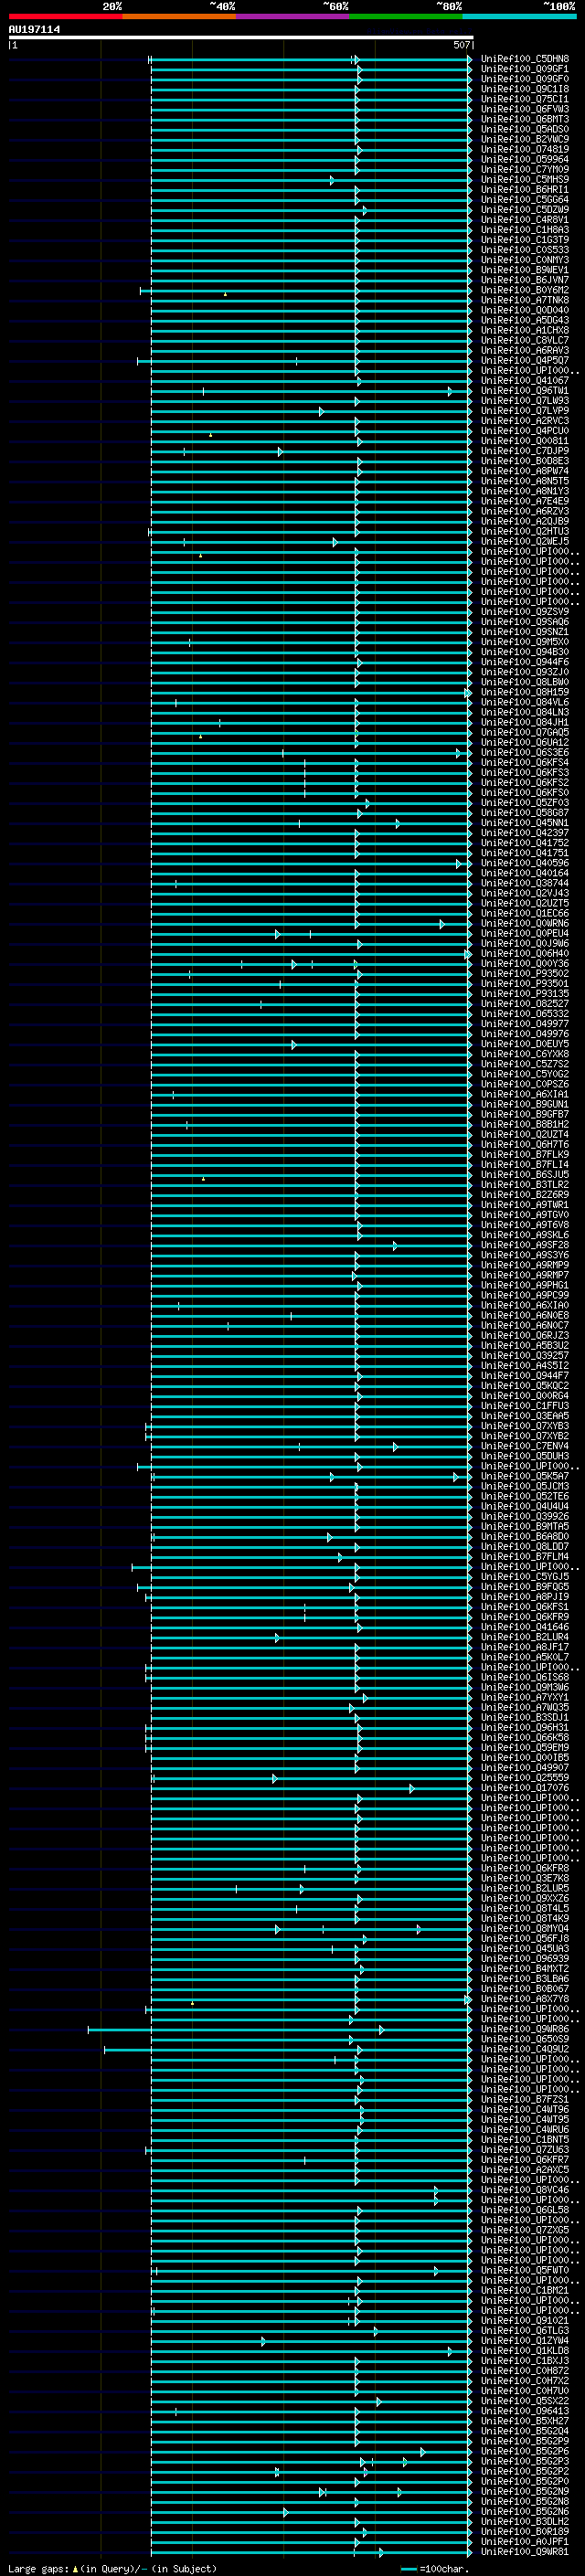585x2576 pixels.
Task: Select the UniRef100_C5MHS9 hit label
Action: (x=524, y=180)
